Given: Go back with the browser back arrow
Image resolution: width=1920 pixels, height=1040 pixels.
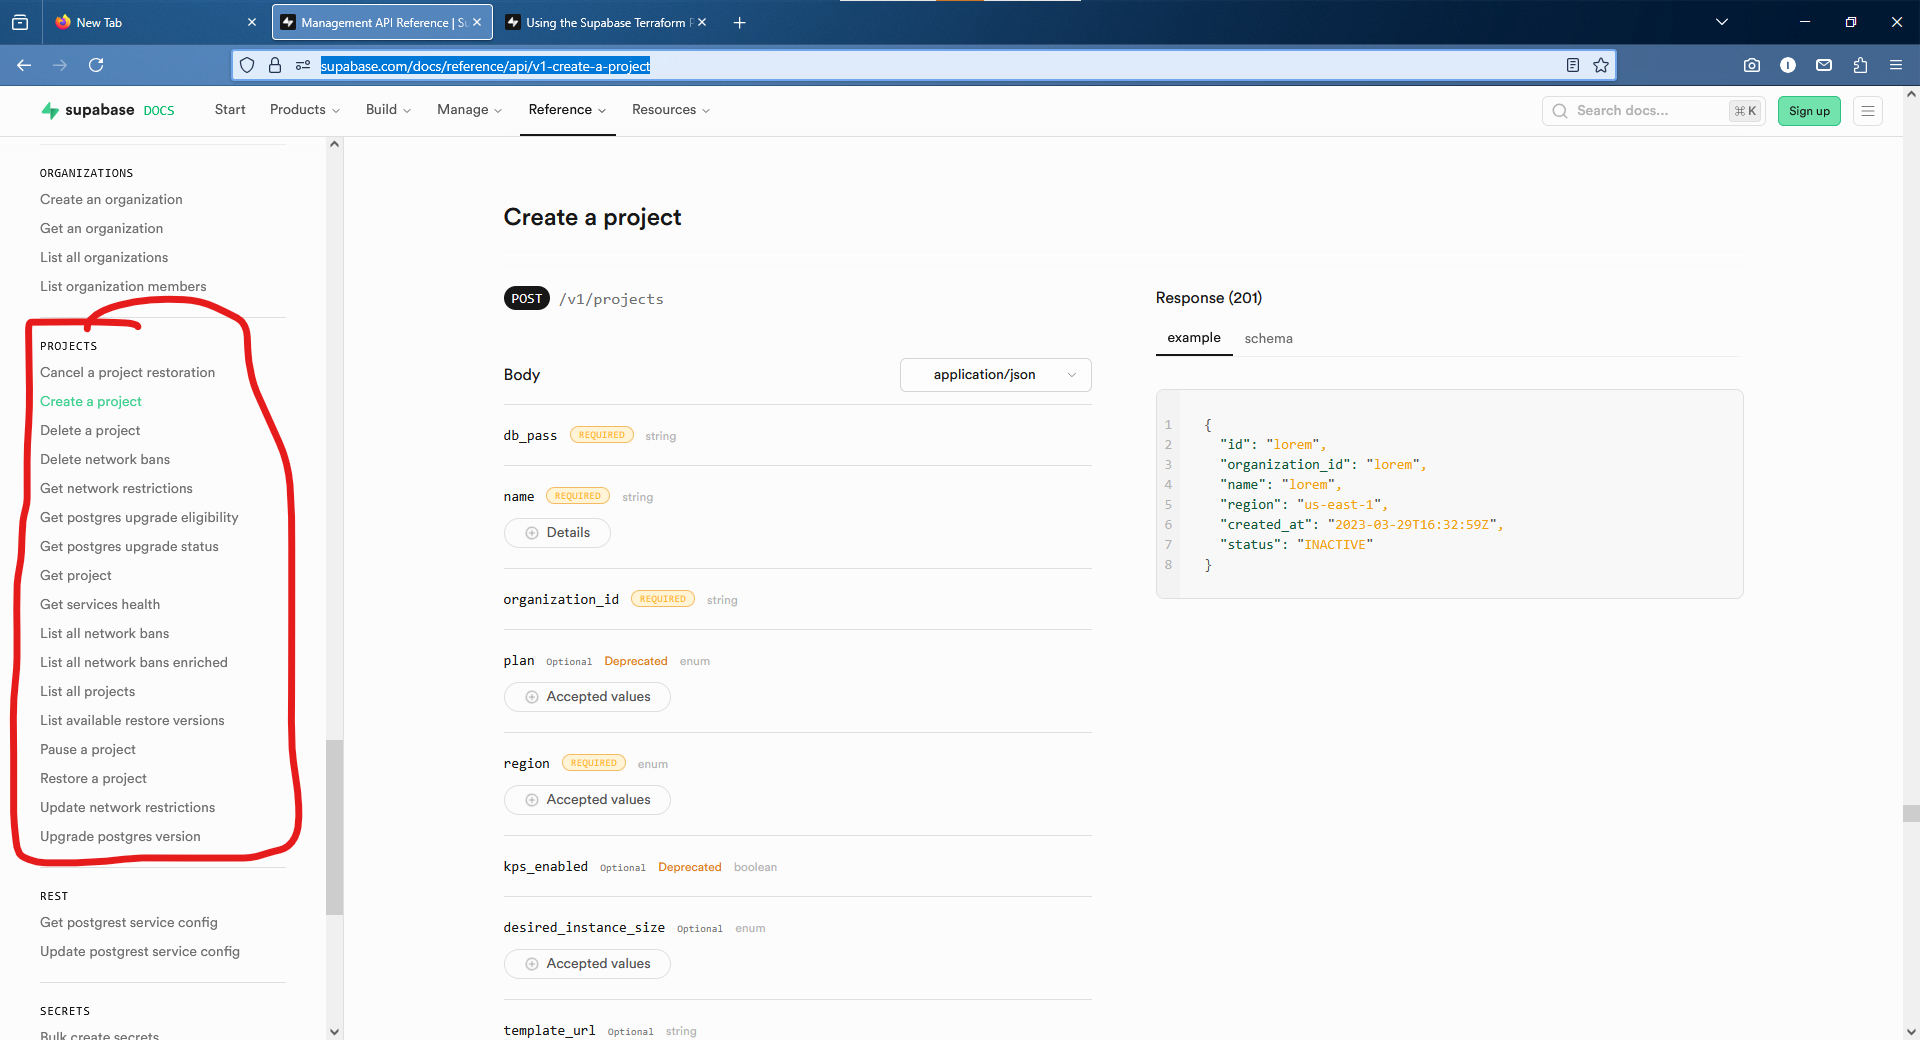Looking at the screenshot, I should 24,65.
